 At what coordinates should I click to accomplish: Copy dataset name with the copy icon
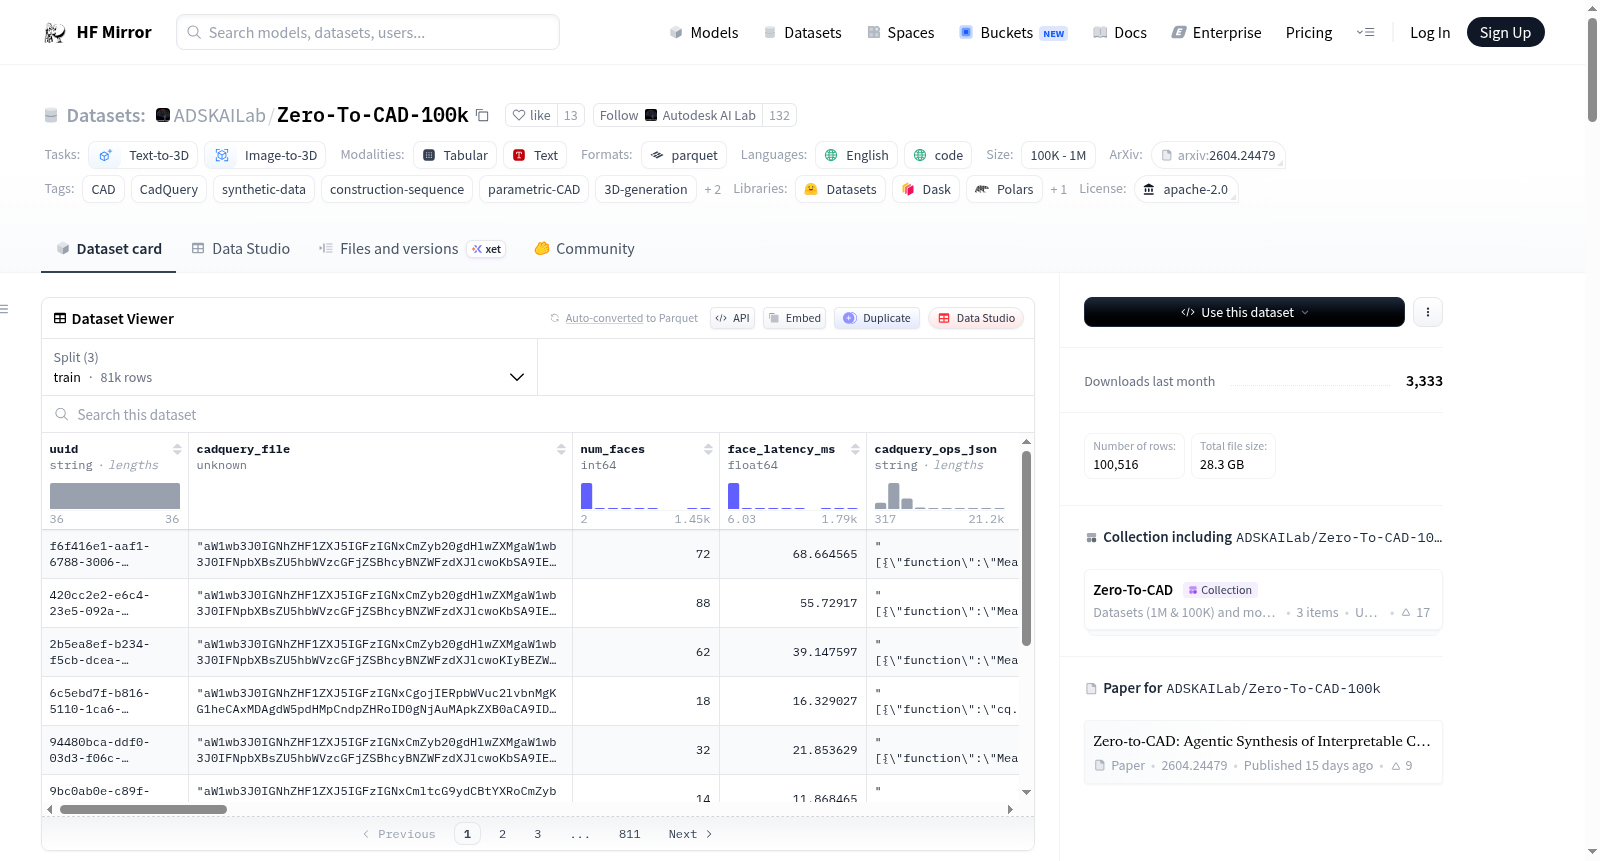pos(482,115)
